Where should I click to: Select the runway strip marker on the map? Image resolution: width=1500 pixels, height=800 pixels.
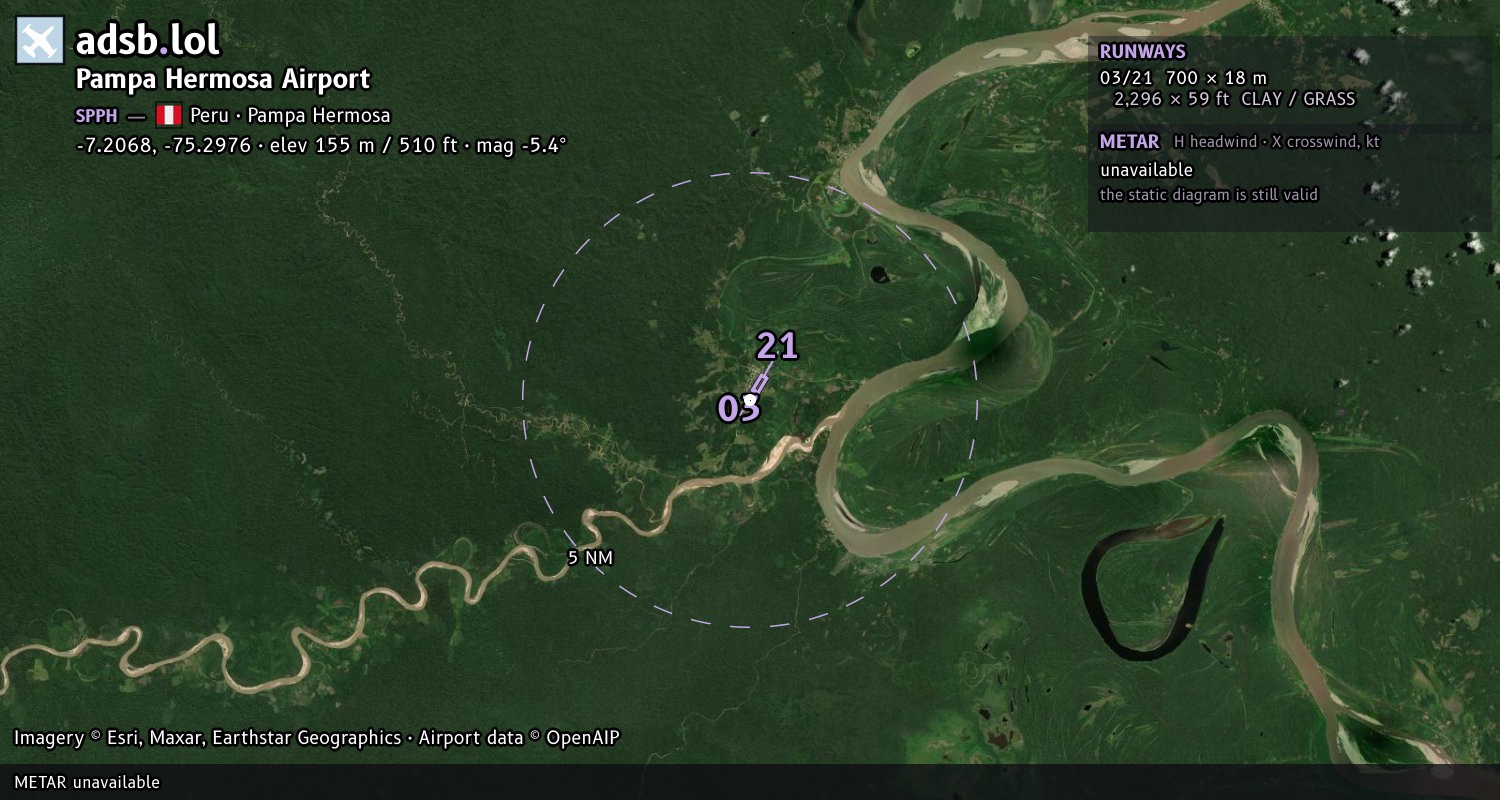pos(760,383)
